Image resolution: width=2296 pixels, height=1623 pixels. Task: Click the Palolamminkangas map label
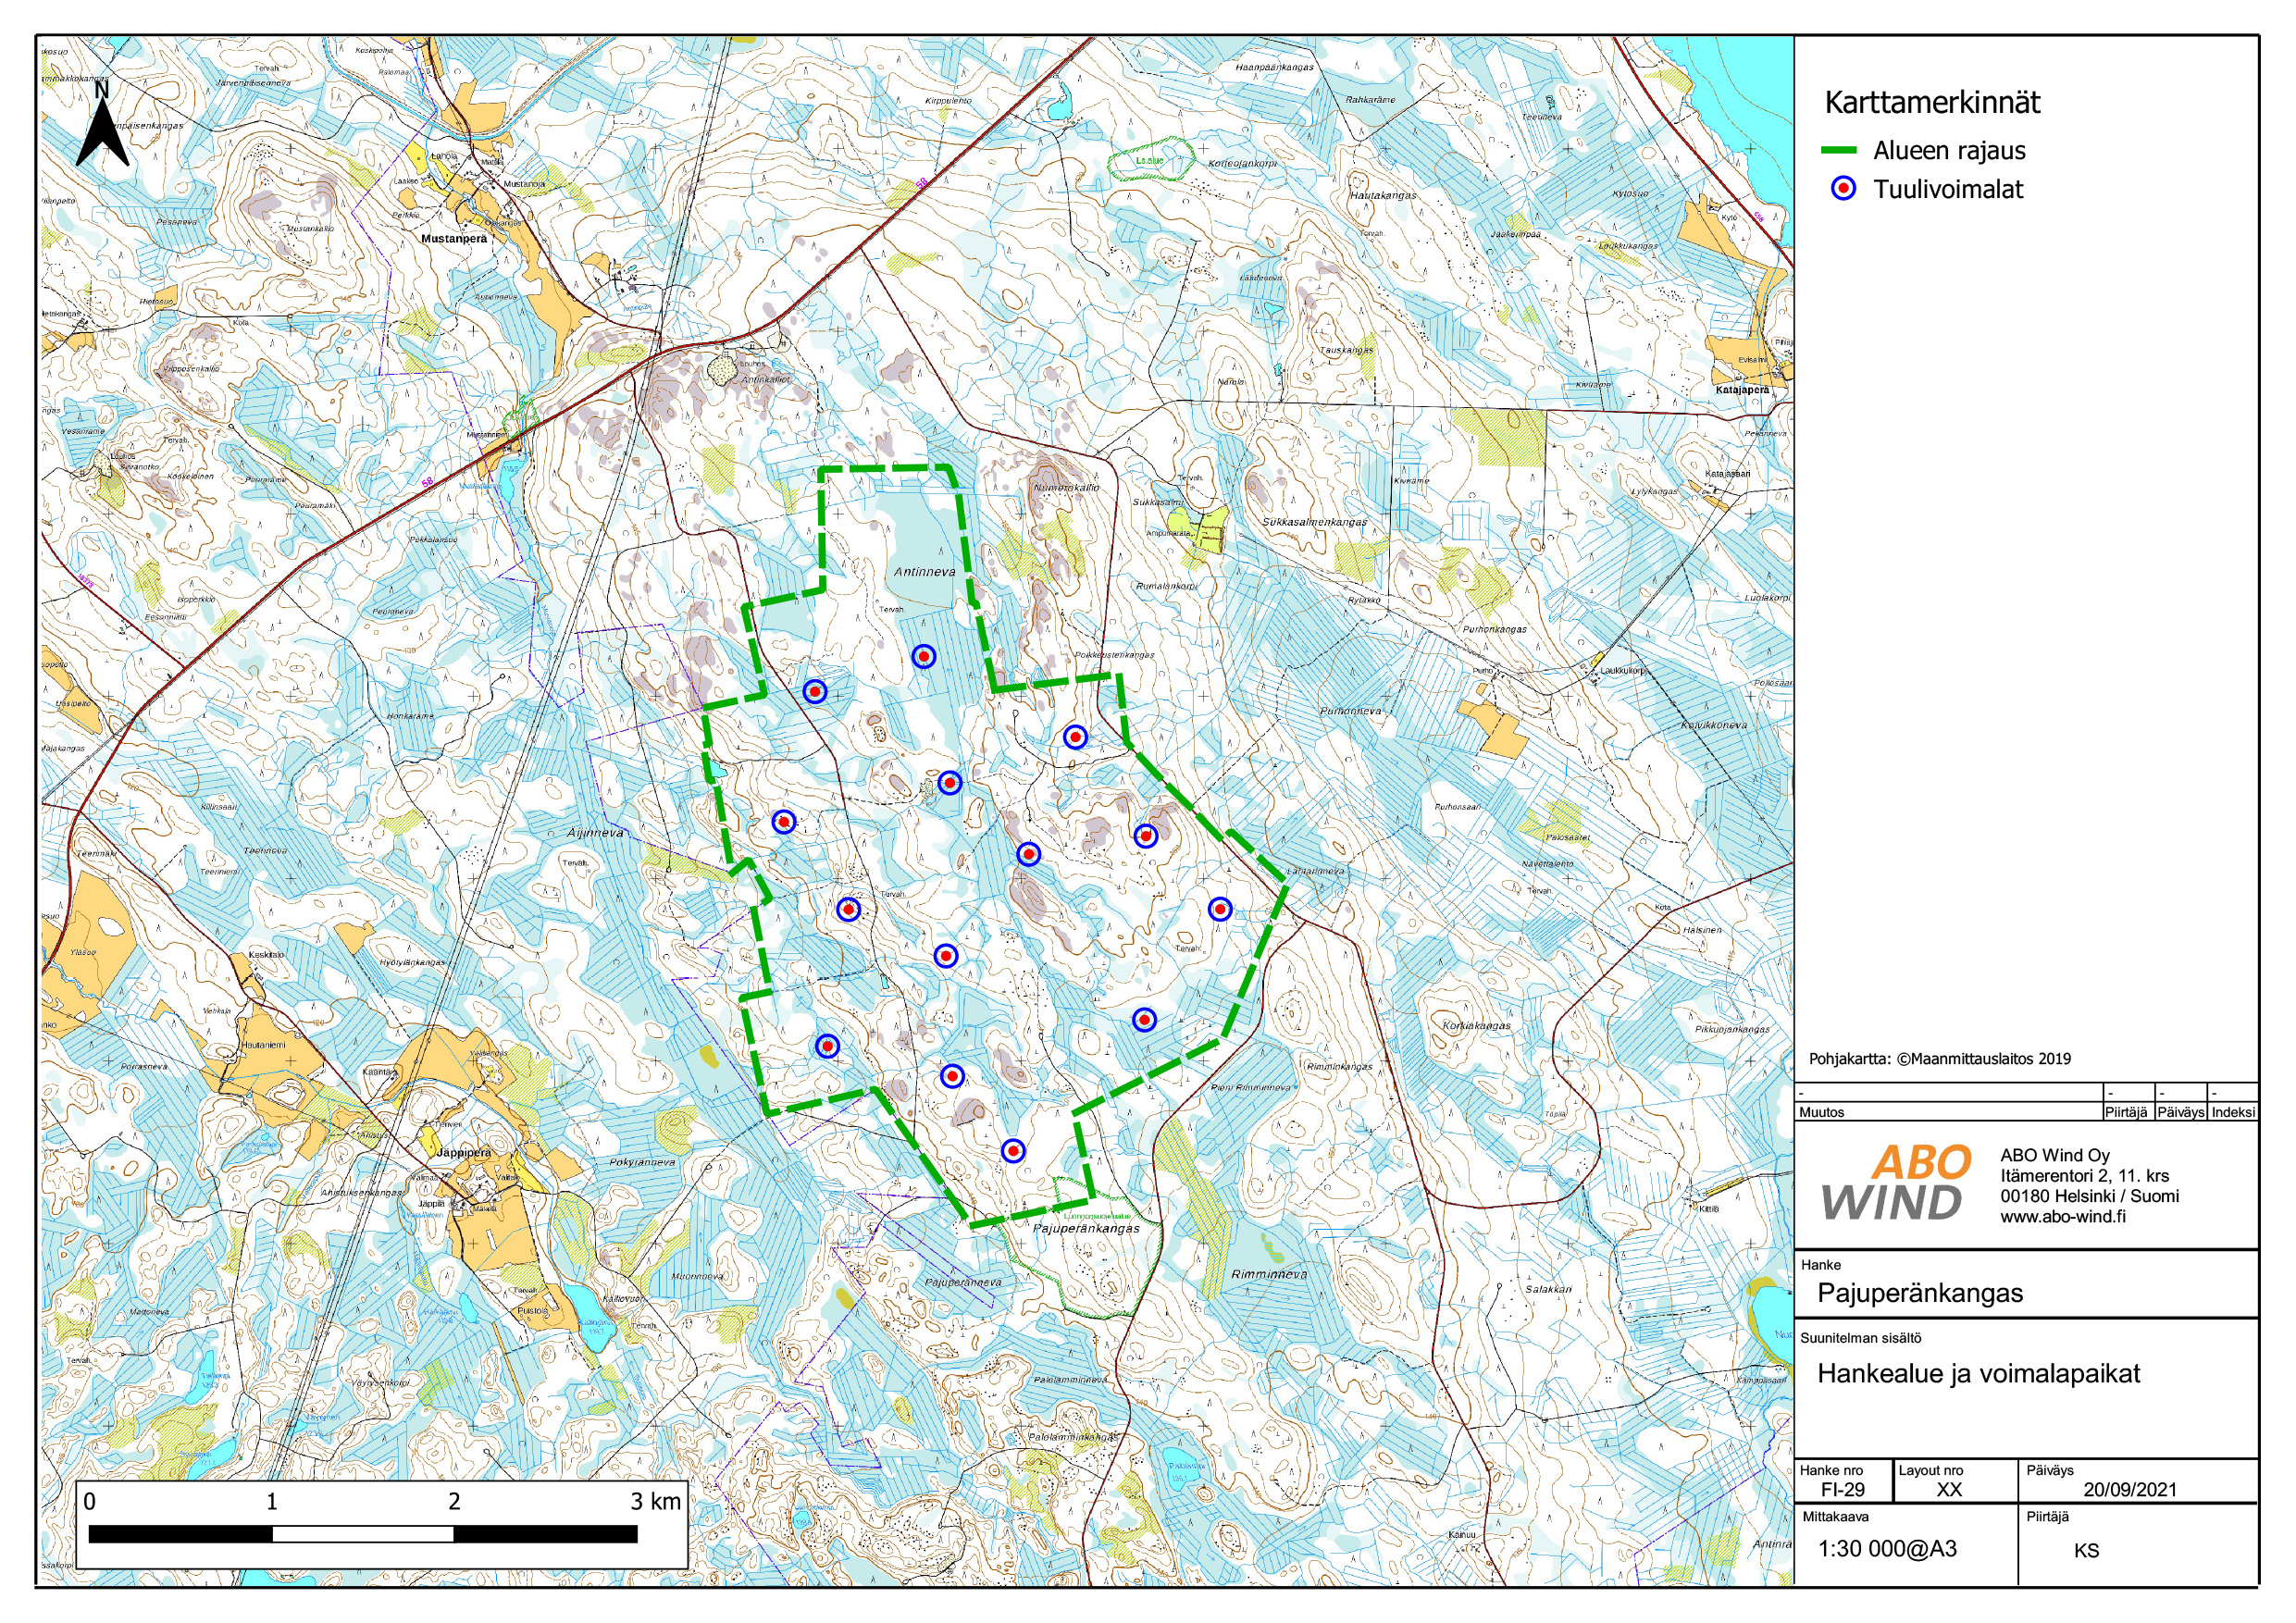pyautogui.click(x=1073, y=1437)
